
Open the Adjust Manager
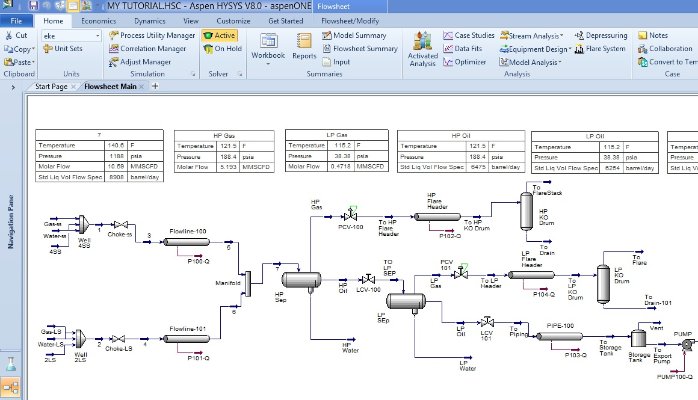coord(140,62)
